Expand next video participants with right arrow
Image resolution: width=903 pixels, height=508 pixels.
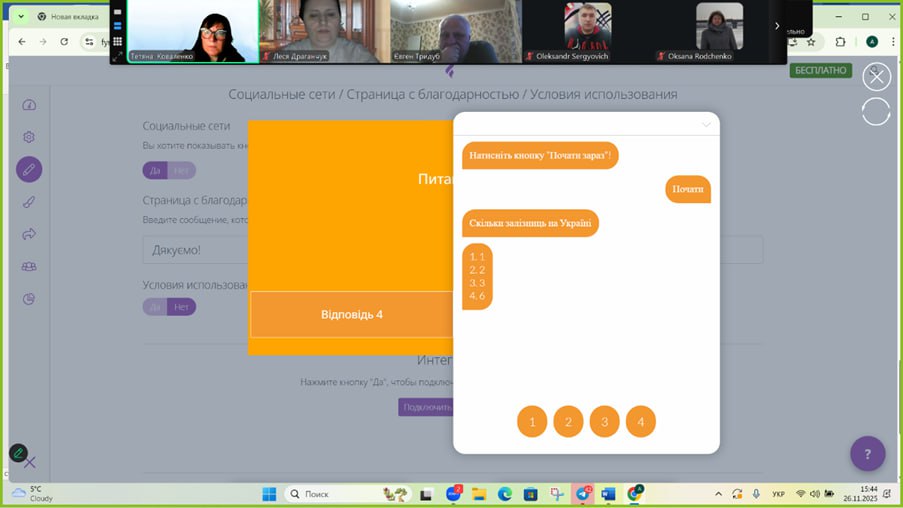(777, 26)
